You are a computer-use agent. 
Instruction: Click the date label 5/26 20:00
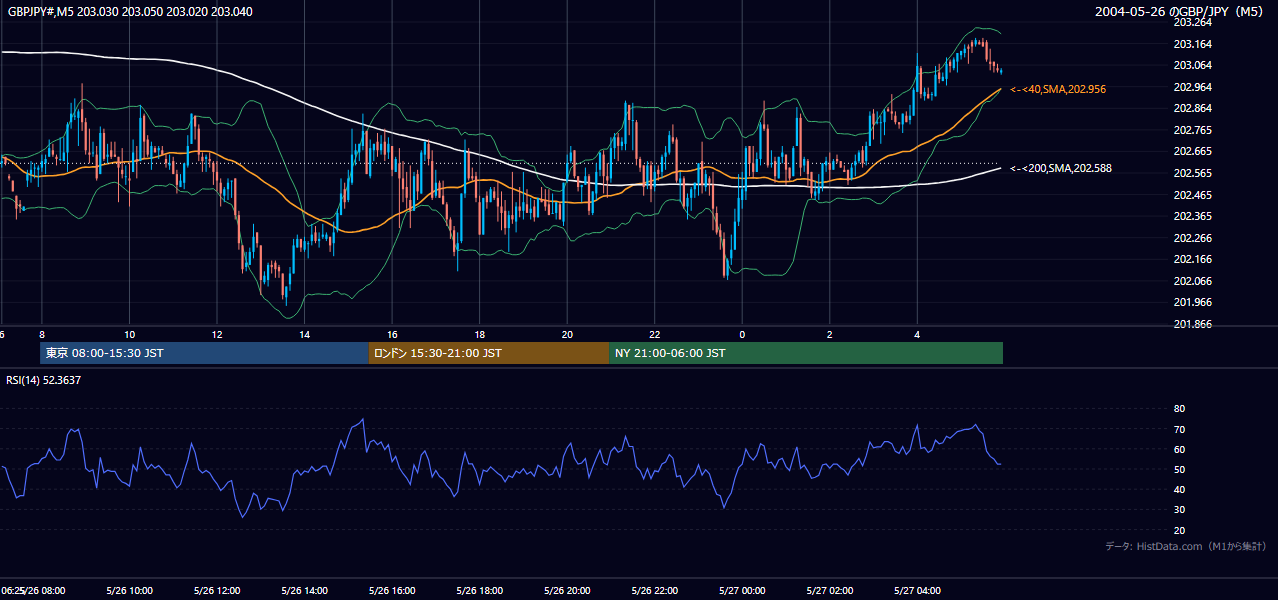click(x=568, y=591)
